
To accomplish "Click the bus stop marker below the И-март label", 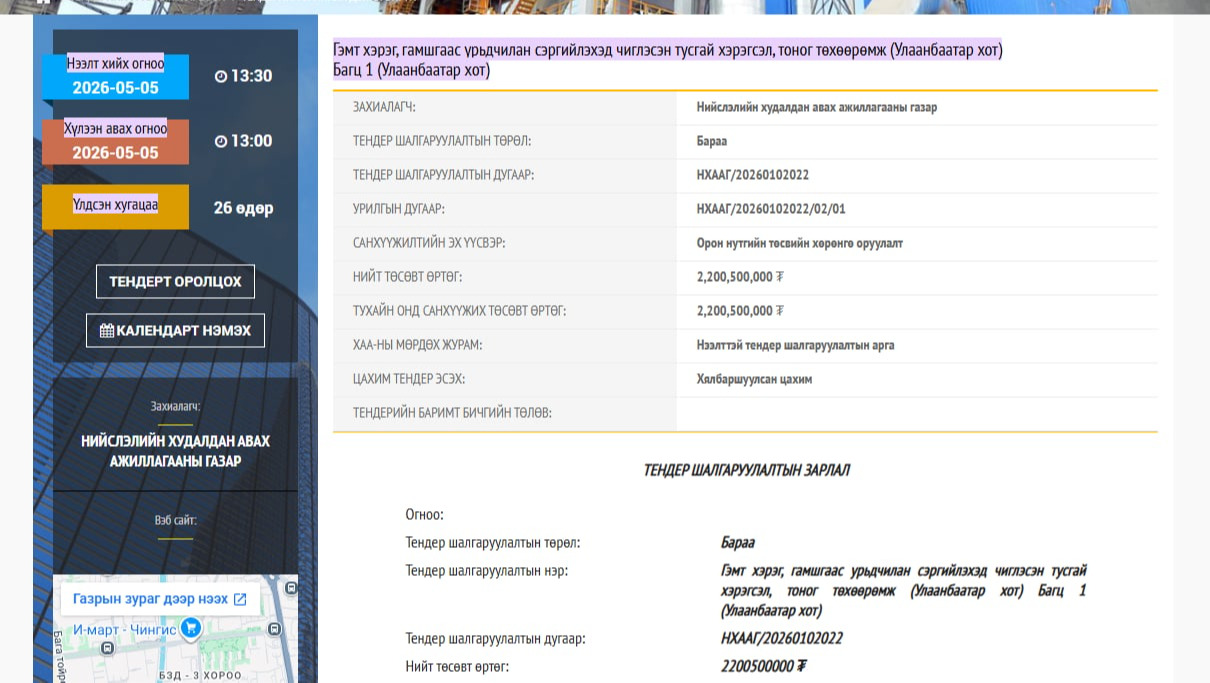I will (x=108, y=648).
